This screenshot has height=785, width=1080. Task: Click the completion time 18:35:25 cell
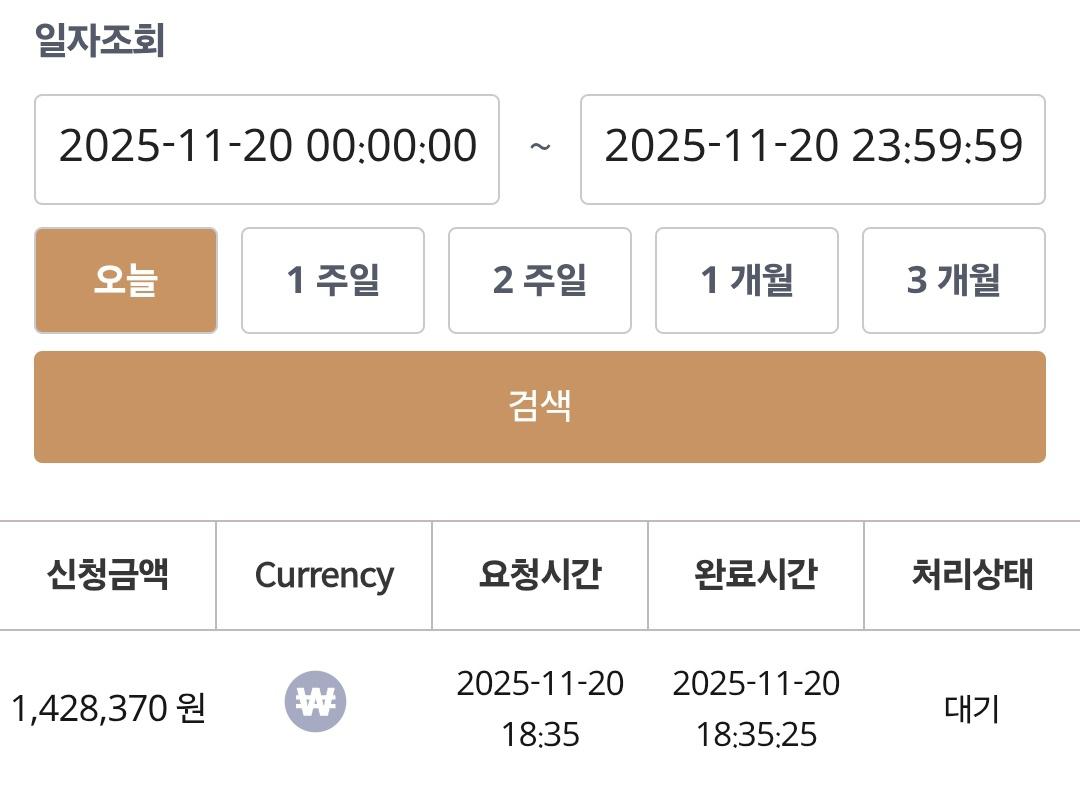coord(756,709)
